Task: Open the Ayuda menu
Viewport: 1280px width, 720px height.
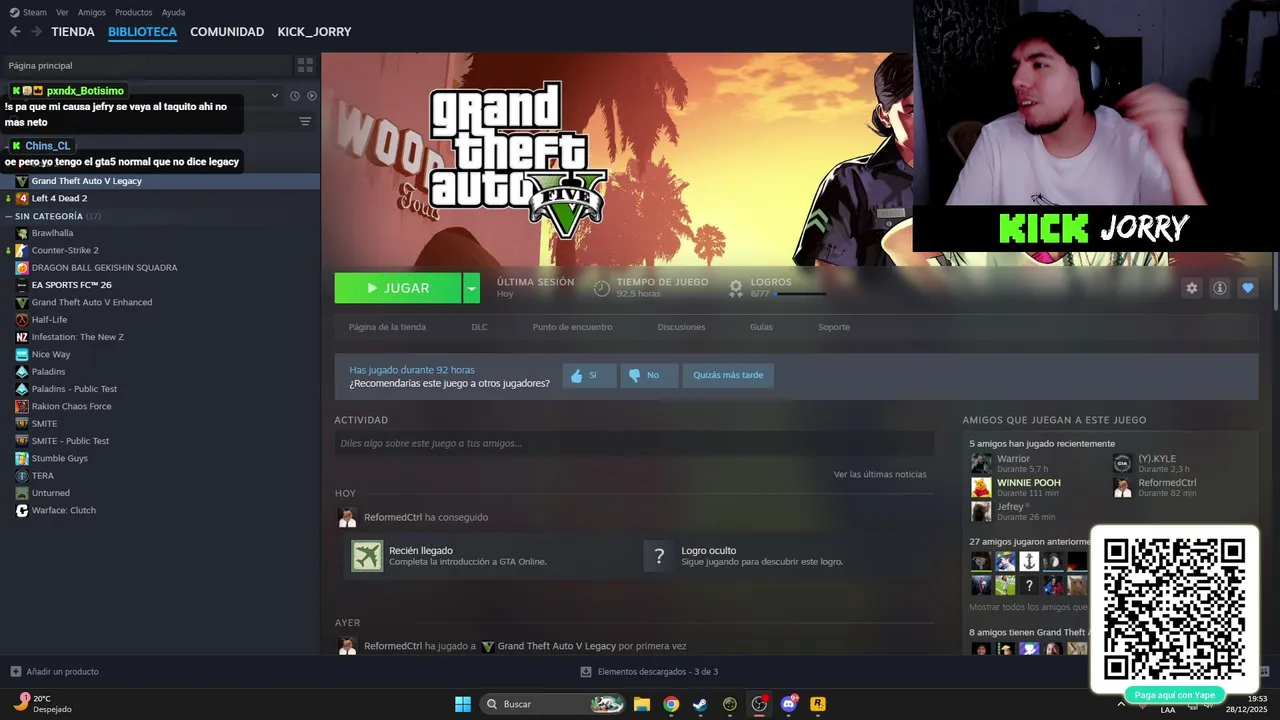Action: (x=173, y=12)
